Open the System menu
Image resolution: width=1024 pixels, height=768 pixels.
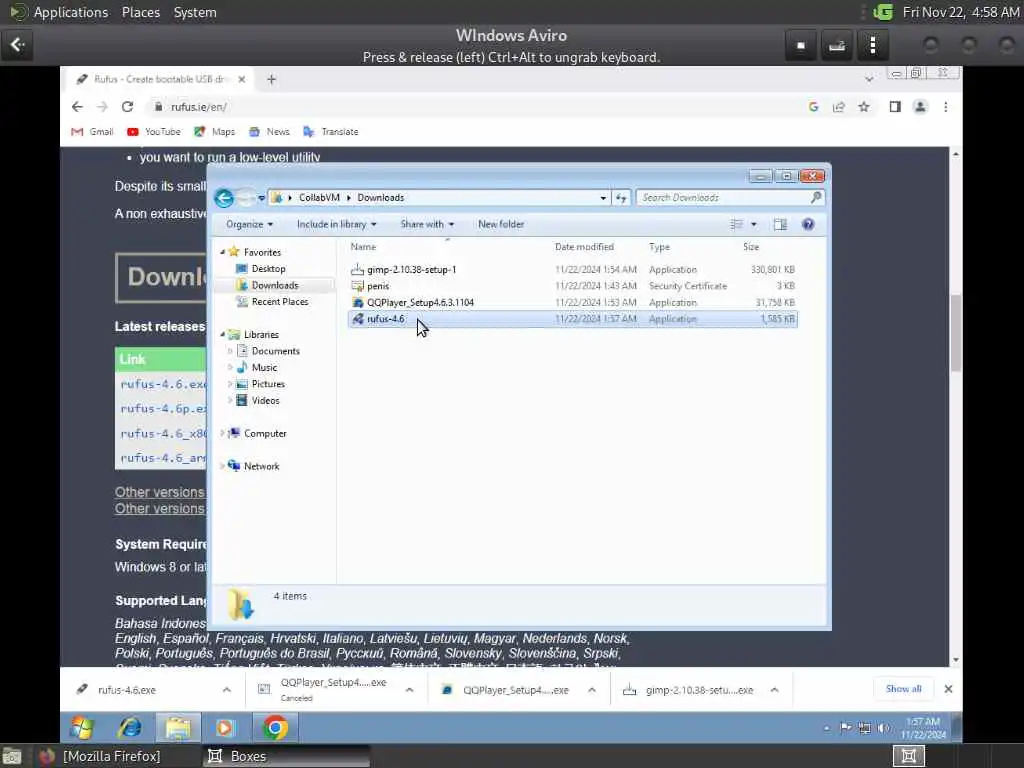click(195, 12)
